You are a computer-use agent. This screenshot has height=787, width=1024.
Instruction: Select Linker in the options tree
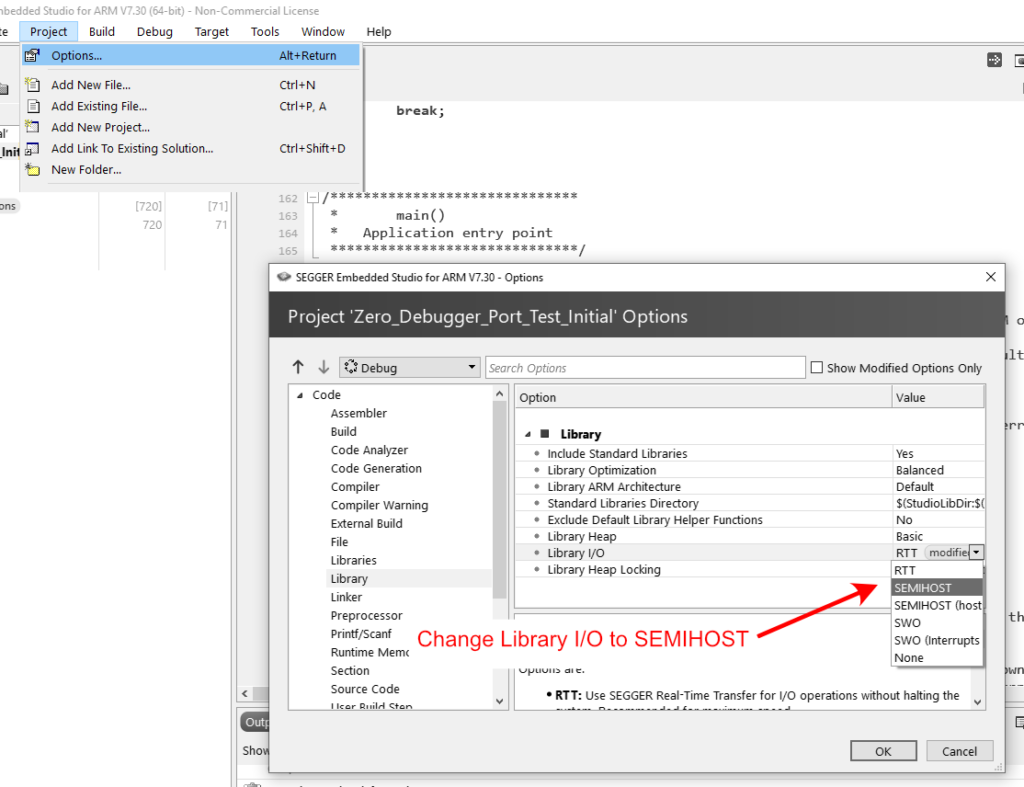[x=346, y=597]
